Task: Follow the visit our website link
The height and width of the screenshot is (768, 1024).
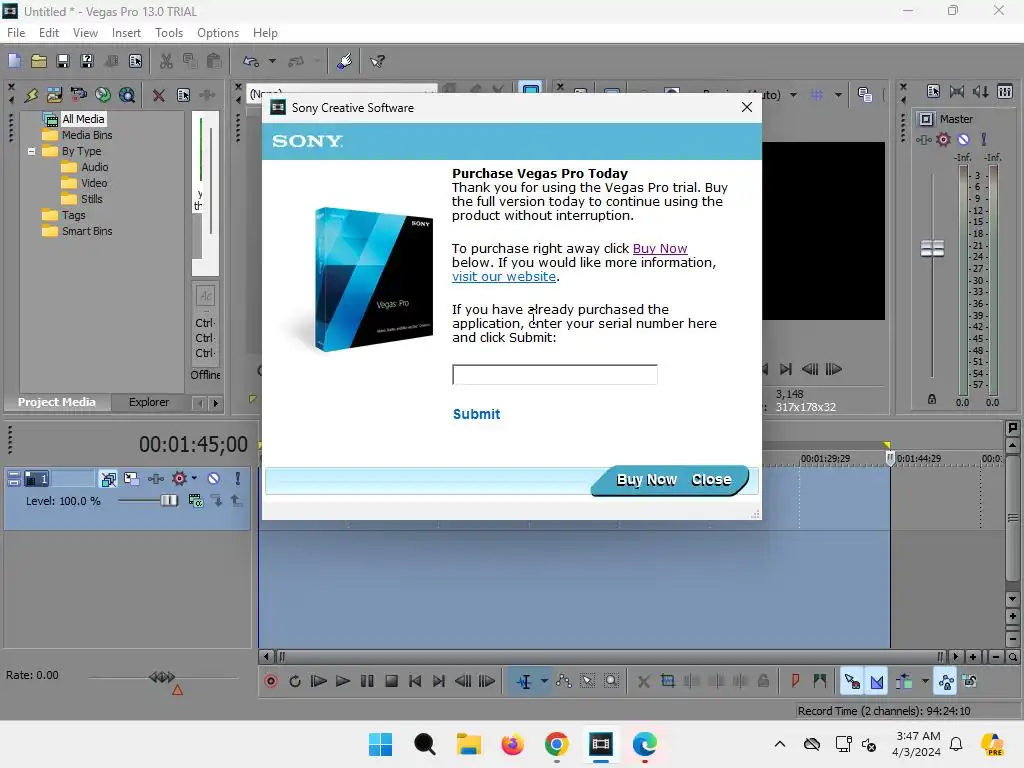Action: coord(504,276)
